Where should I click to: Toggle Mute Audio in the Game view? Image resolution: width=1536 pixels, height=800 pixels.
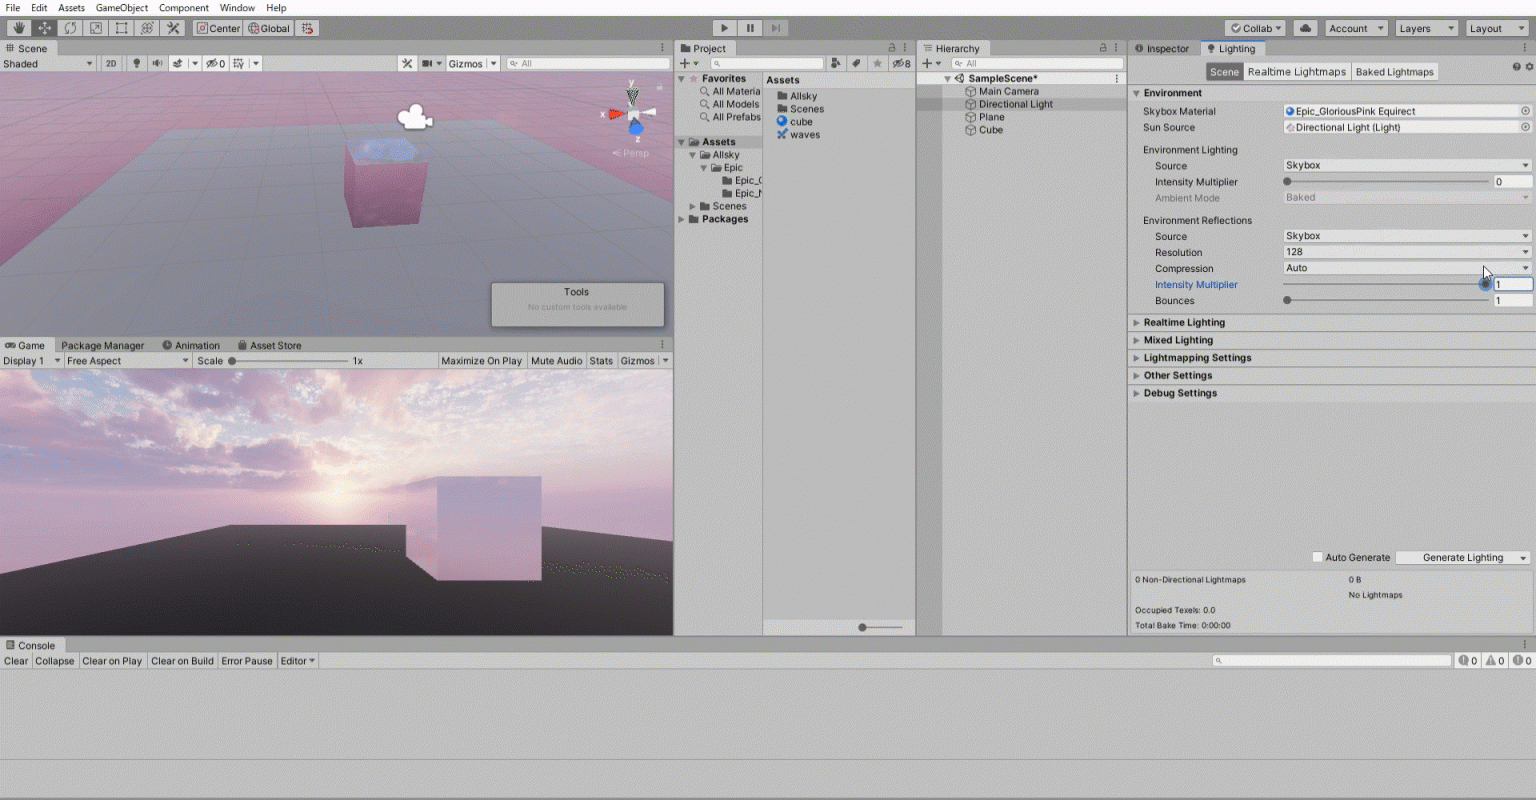click(556, 360)
